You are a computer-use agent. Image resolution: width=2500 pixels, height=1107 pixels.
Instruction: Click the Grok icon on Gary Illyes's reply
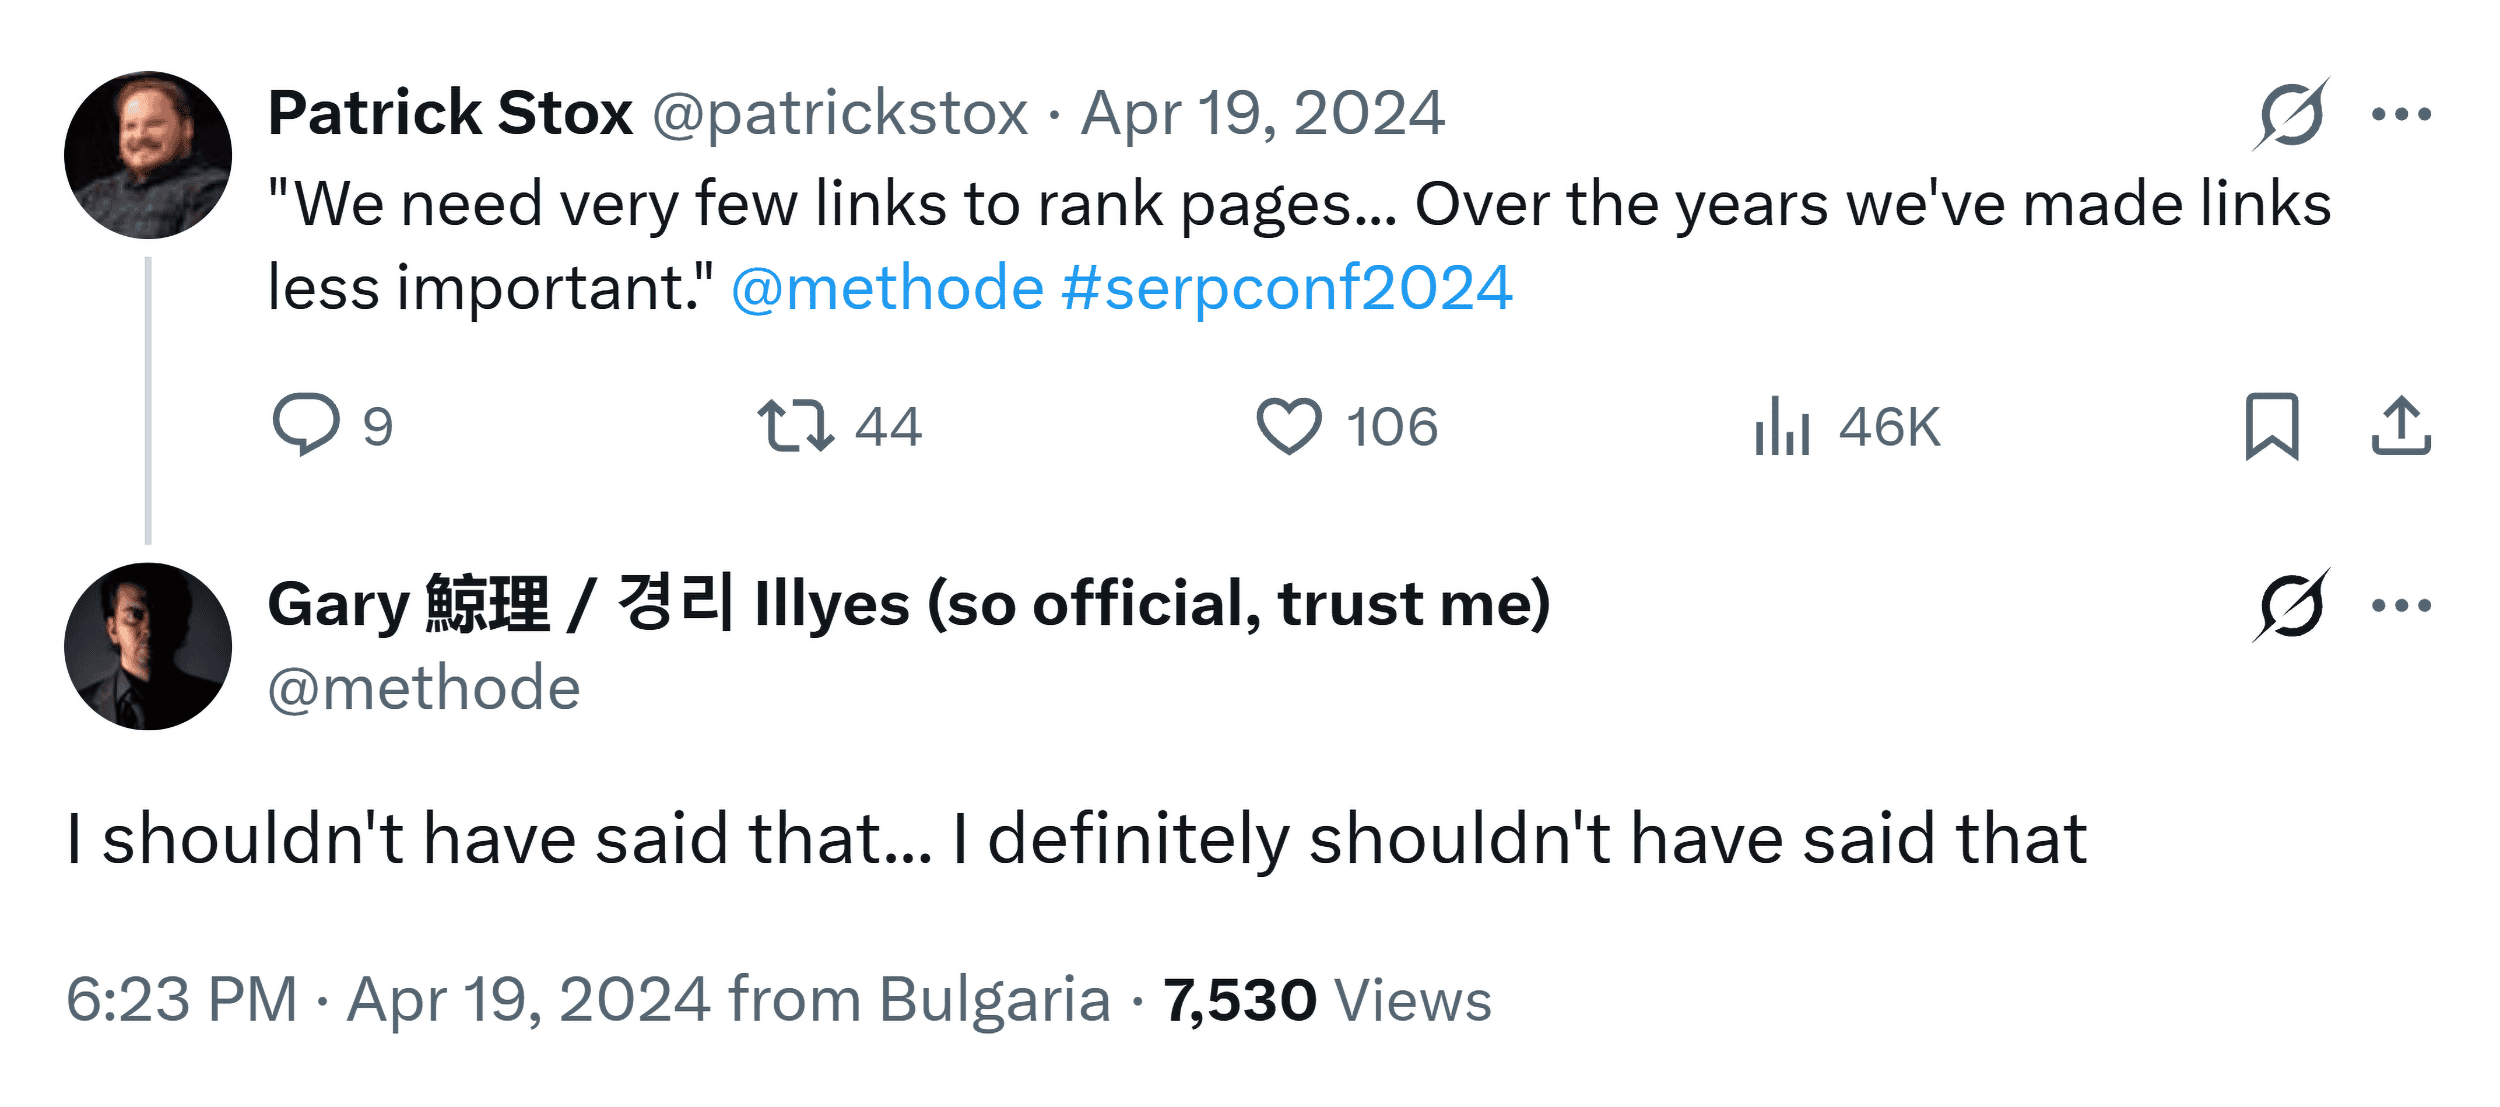(x=2291, y=605)
